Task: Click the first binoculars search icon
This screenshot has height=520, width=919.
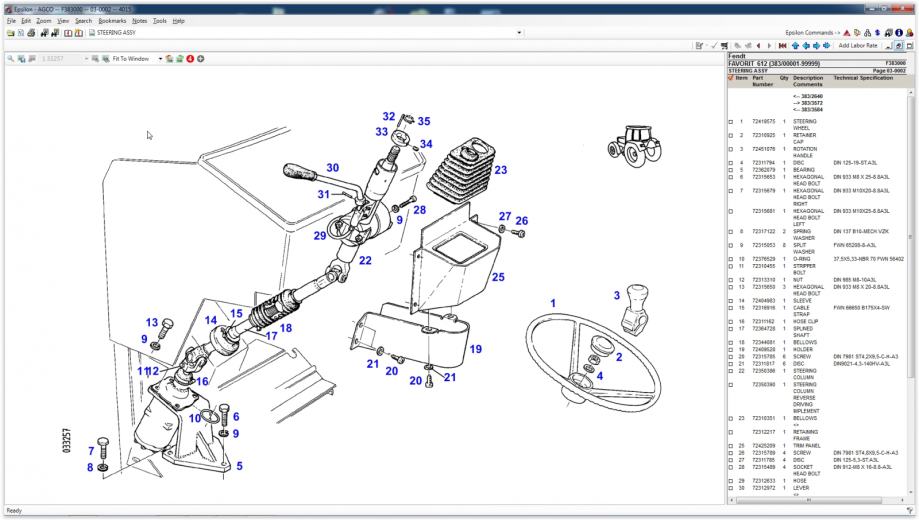Action: [44, 33]
